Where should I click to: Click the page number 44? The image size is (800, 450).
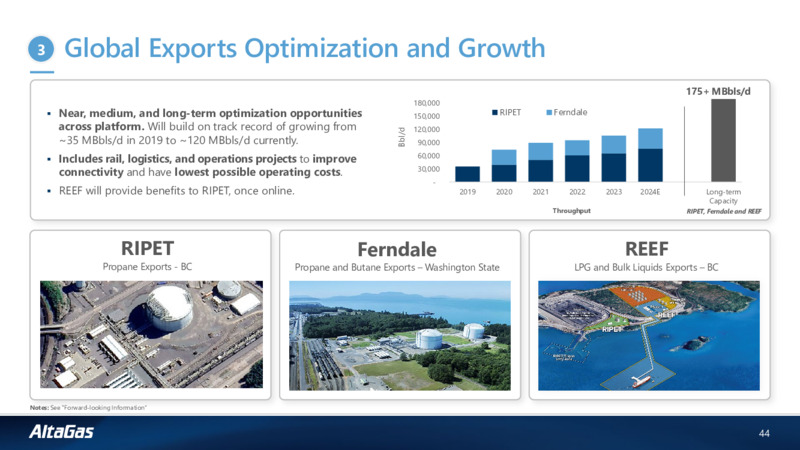click(x=764, y=433)
